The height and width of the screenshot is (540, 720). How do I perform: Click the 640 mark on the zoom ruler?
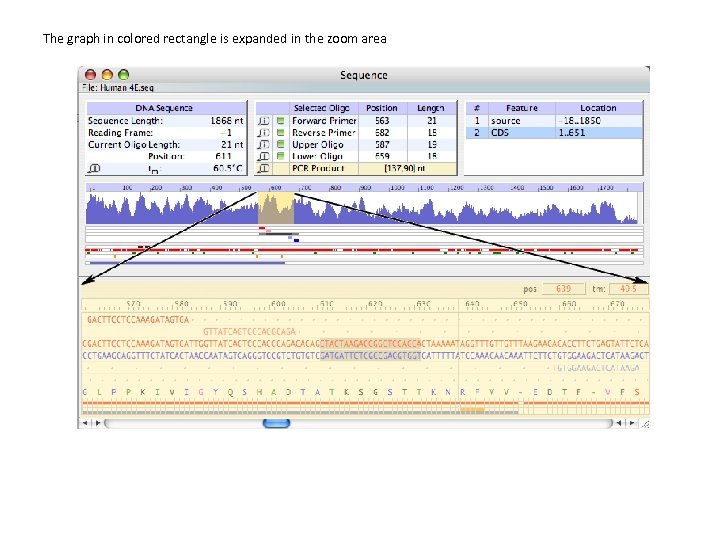(x=472, y=304)
